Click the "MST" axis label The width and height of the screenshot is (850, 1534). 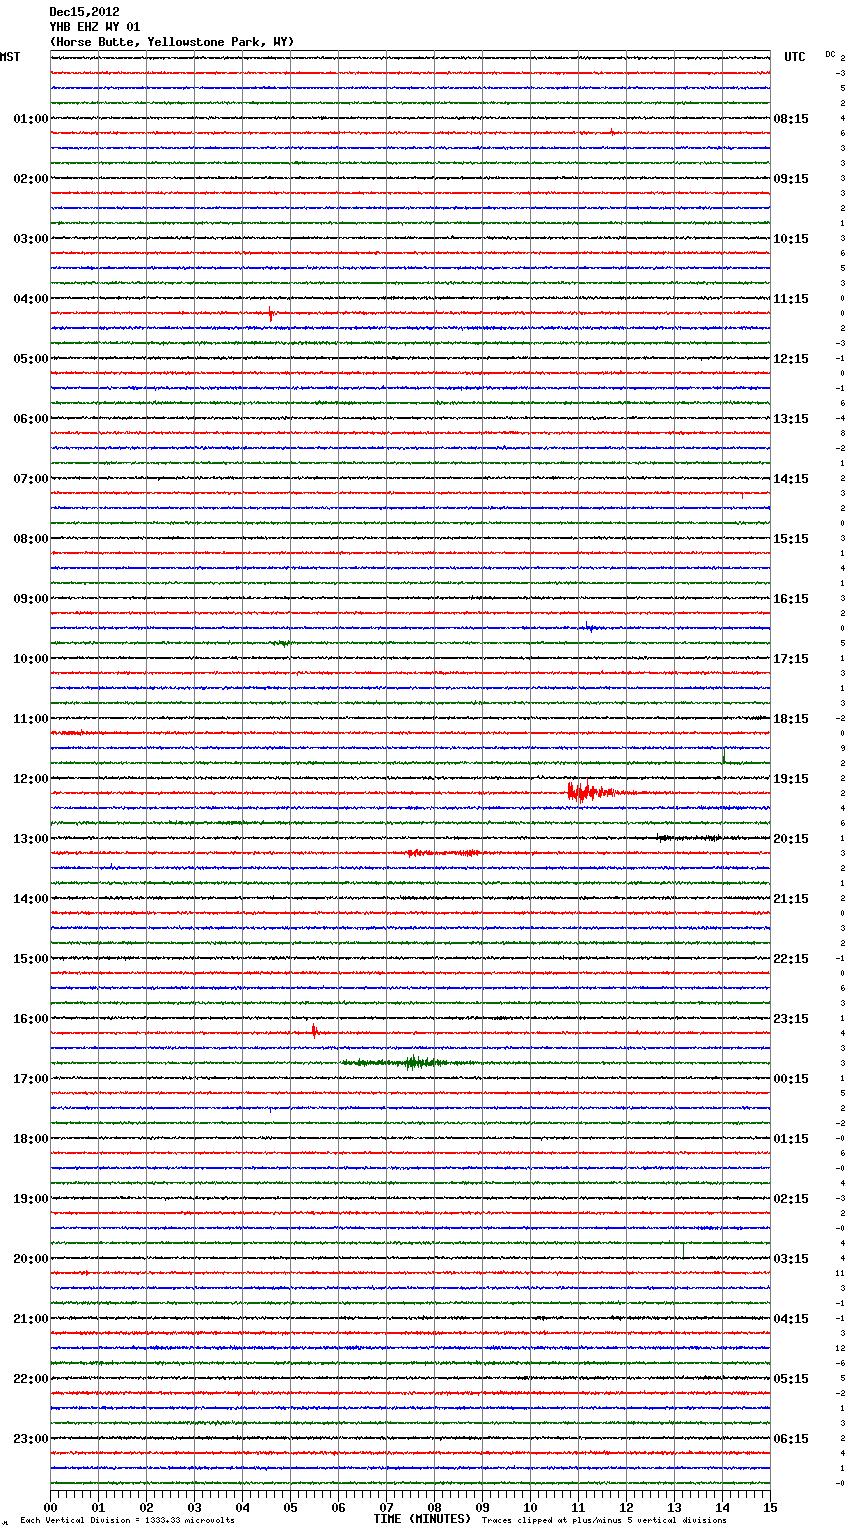(10, 57)
